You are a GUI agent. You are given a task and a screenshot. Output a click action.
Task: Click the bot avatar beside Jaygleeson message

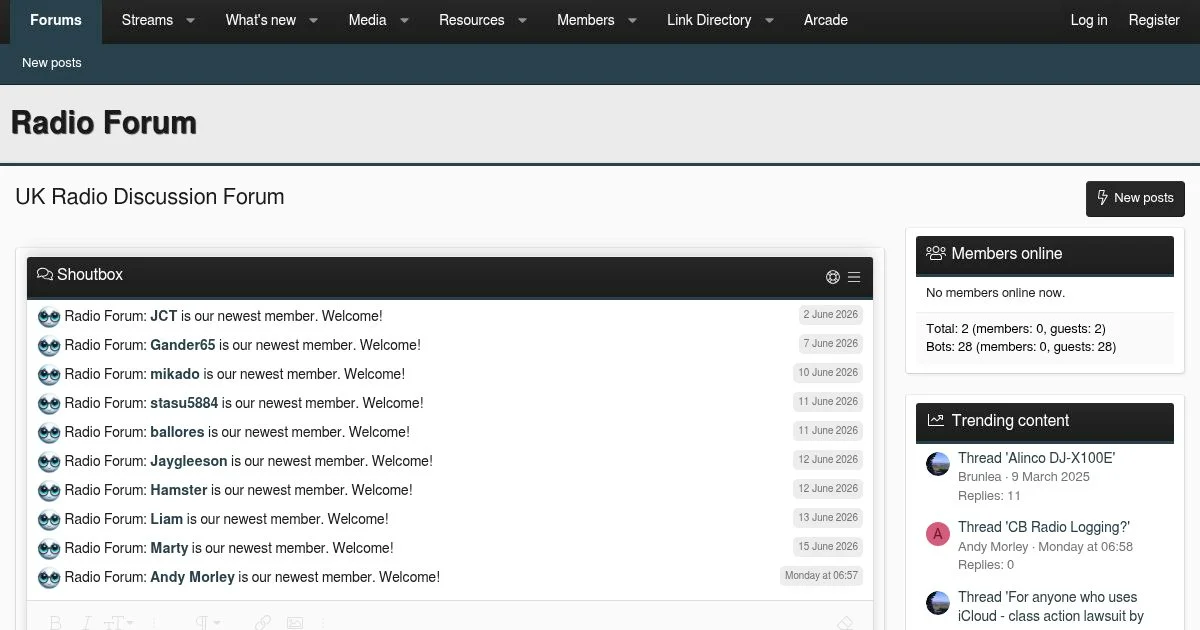[49, 462]
